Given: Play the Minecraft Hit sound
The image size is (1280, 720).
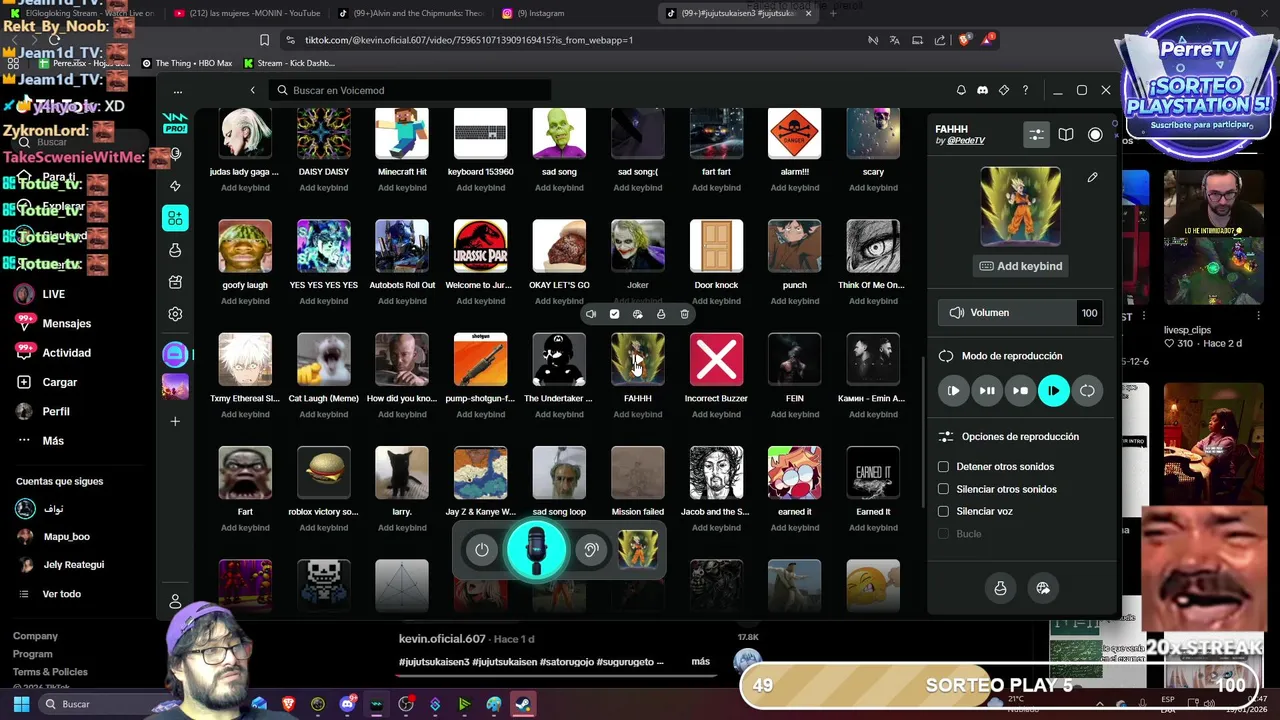Looking at the screenshot, I should tap(402, 133).
